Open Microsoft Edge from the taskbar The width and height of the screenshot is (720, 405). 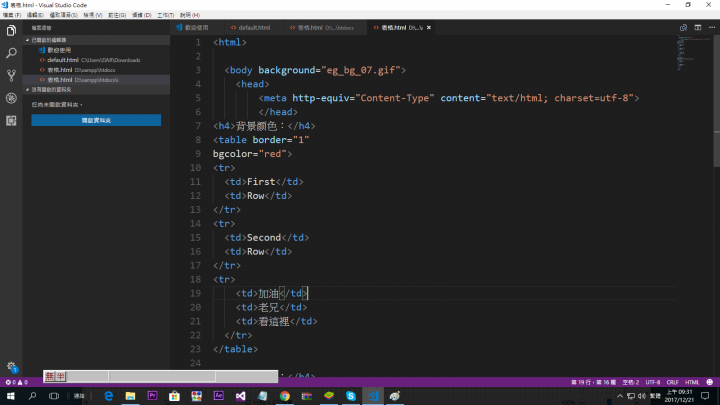[108, 396]
